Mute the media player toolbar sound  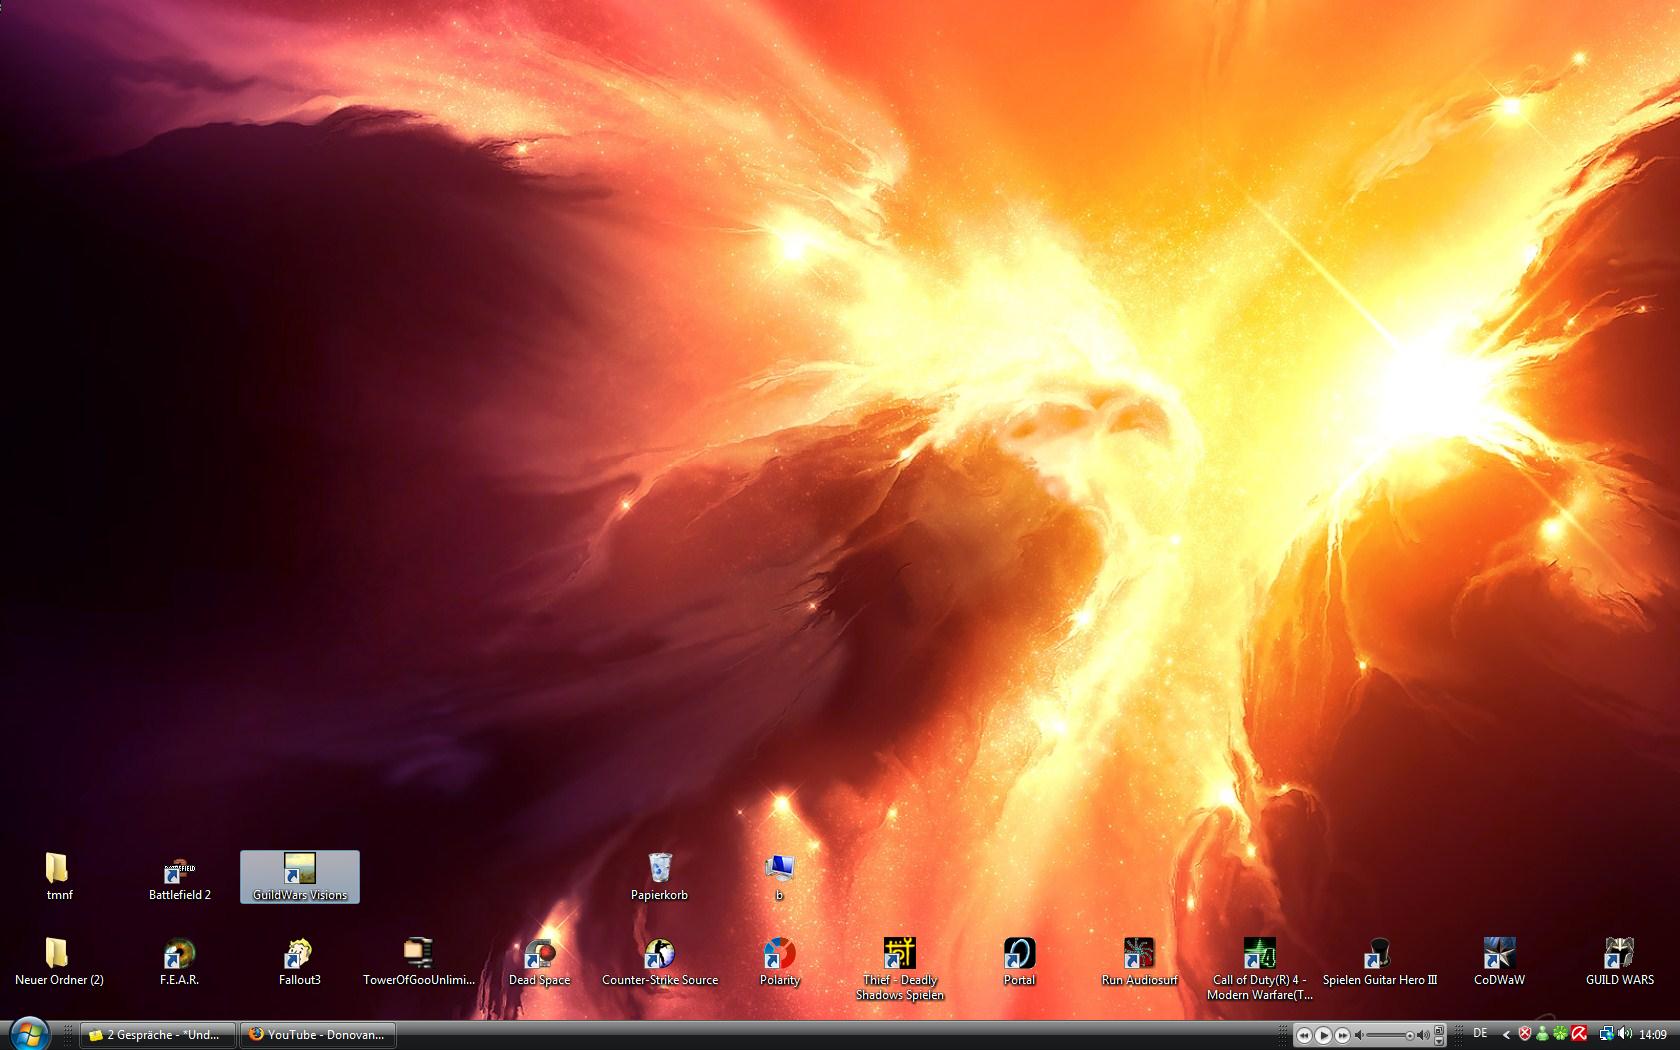(1359, 1035)
